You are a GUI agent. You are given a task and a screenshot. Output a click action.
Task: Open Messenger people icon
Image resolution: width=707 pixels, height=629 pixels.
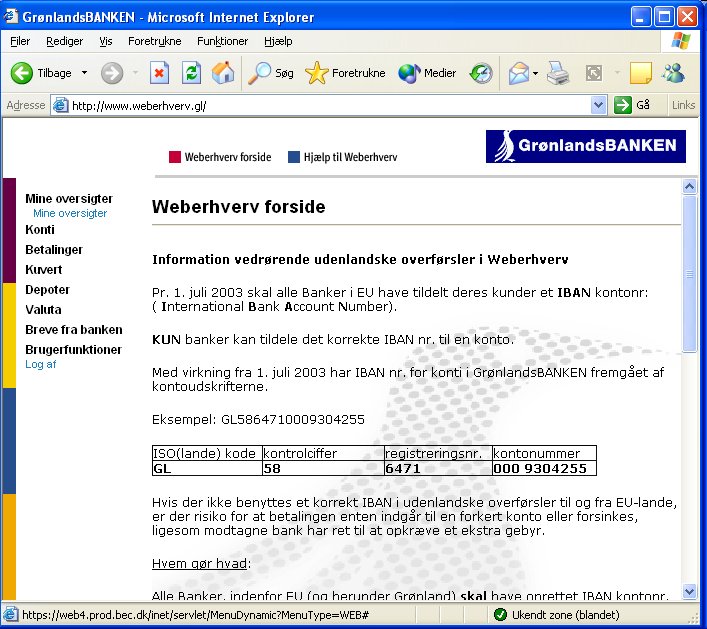673,73
